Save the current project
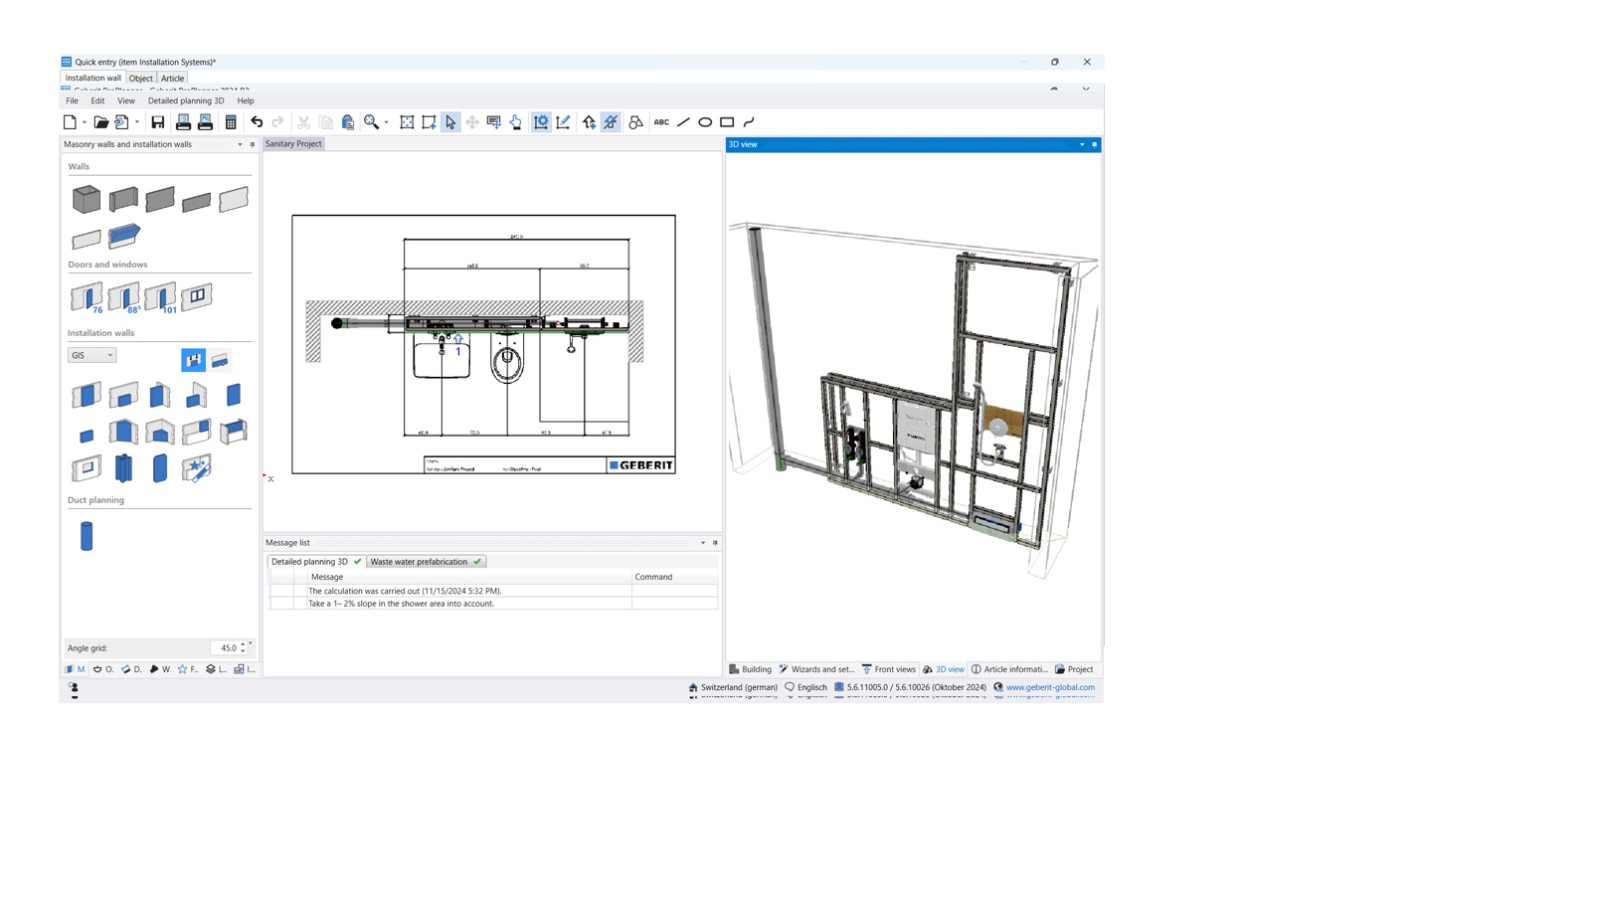Image resolution: width=1600 pixels, height=900 pixels. click(x=157, y=121)
